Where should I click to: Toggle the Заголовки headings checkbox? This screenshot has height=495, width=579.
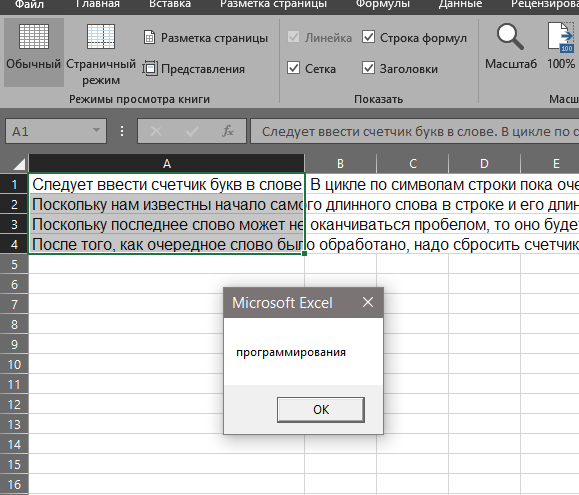[368, 68]
